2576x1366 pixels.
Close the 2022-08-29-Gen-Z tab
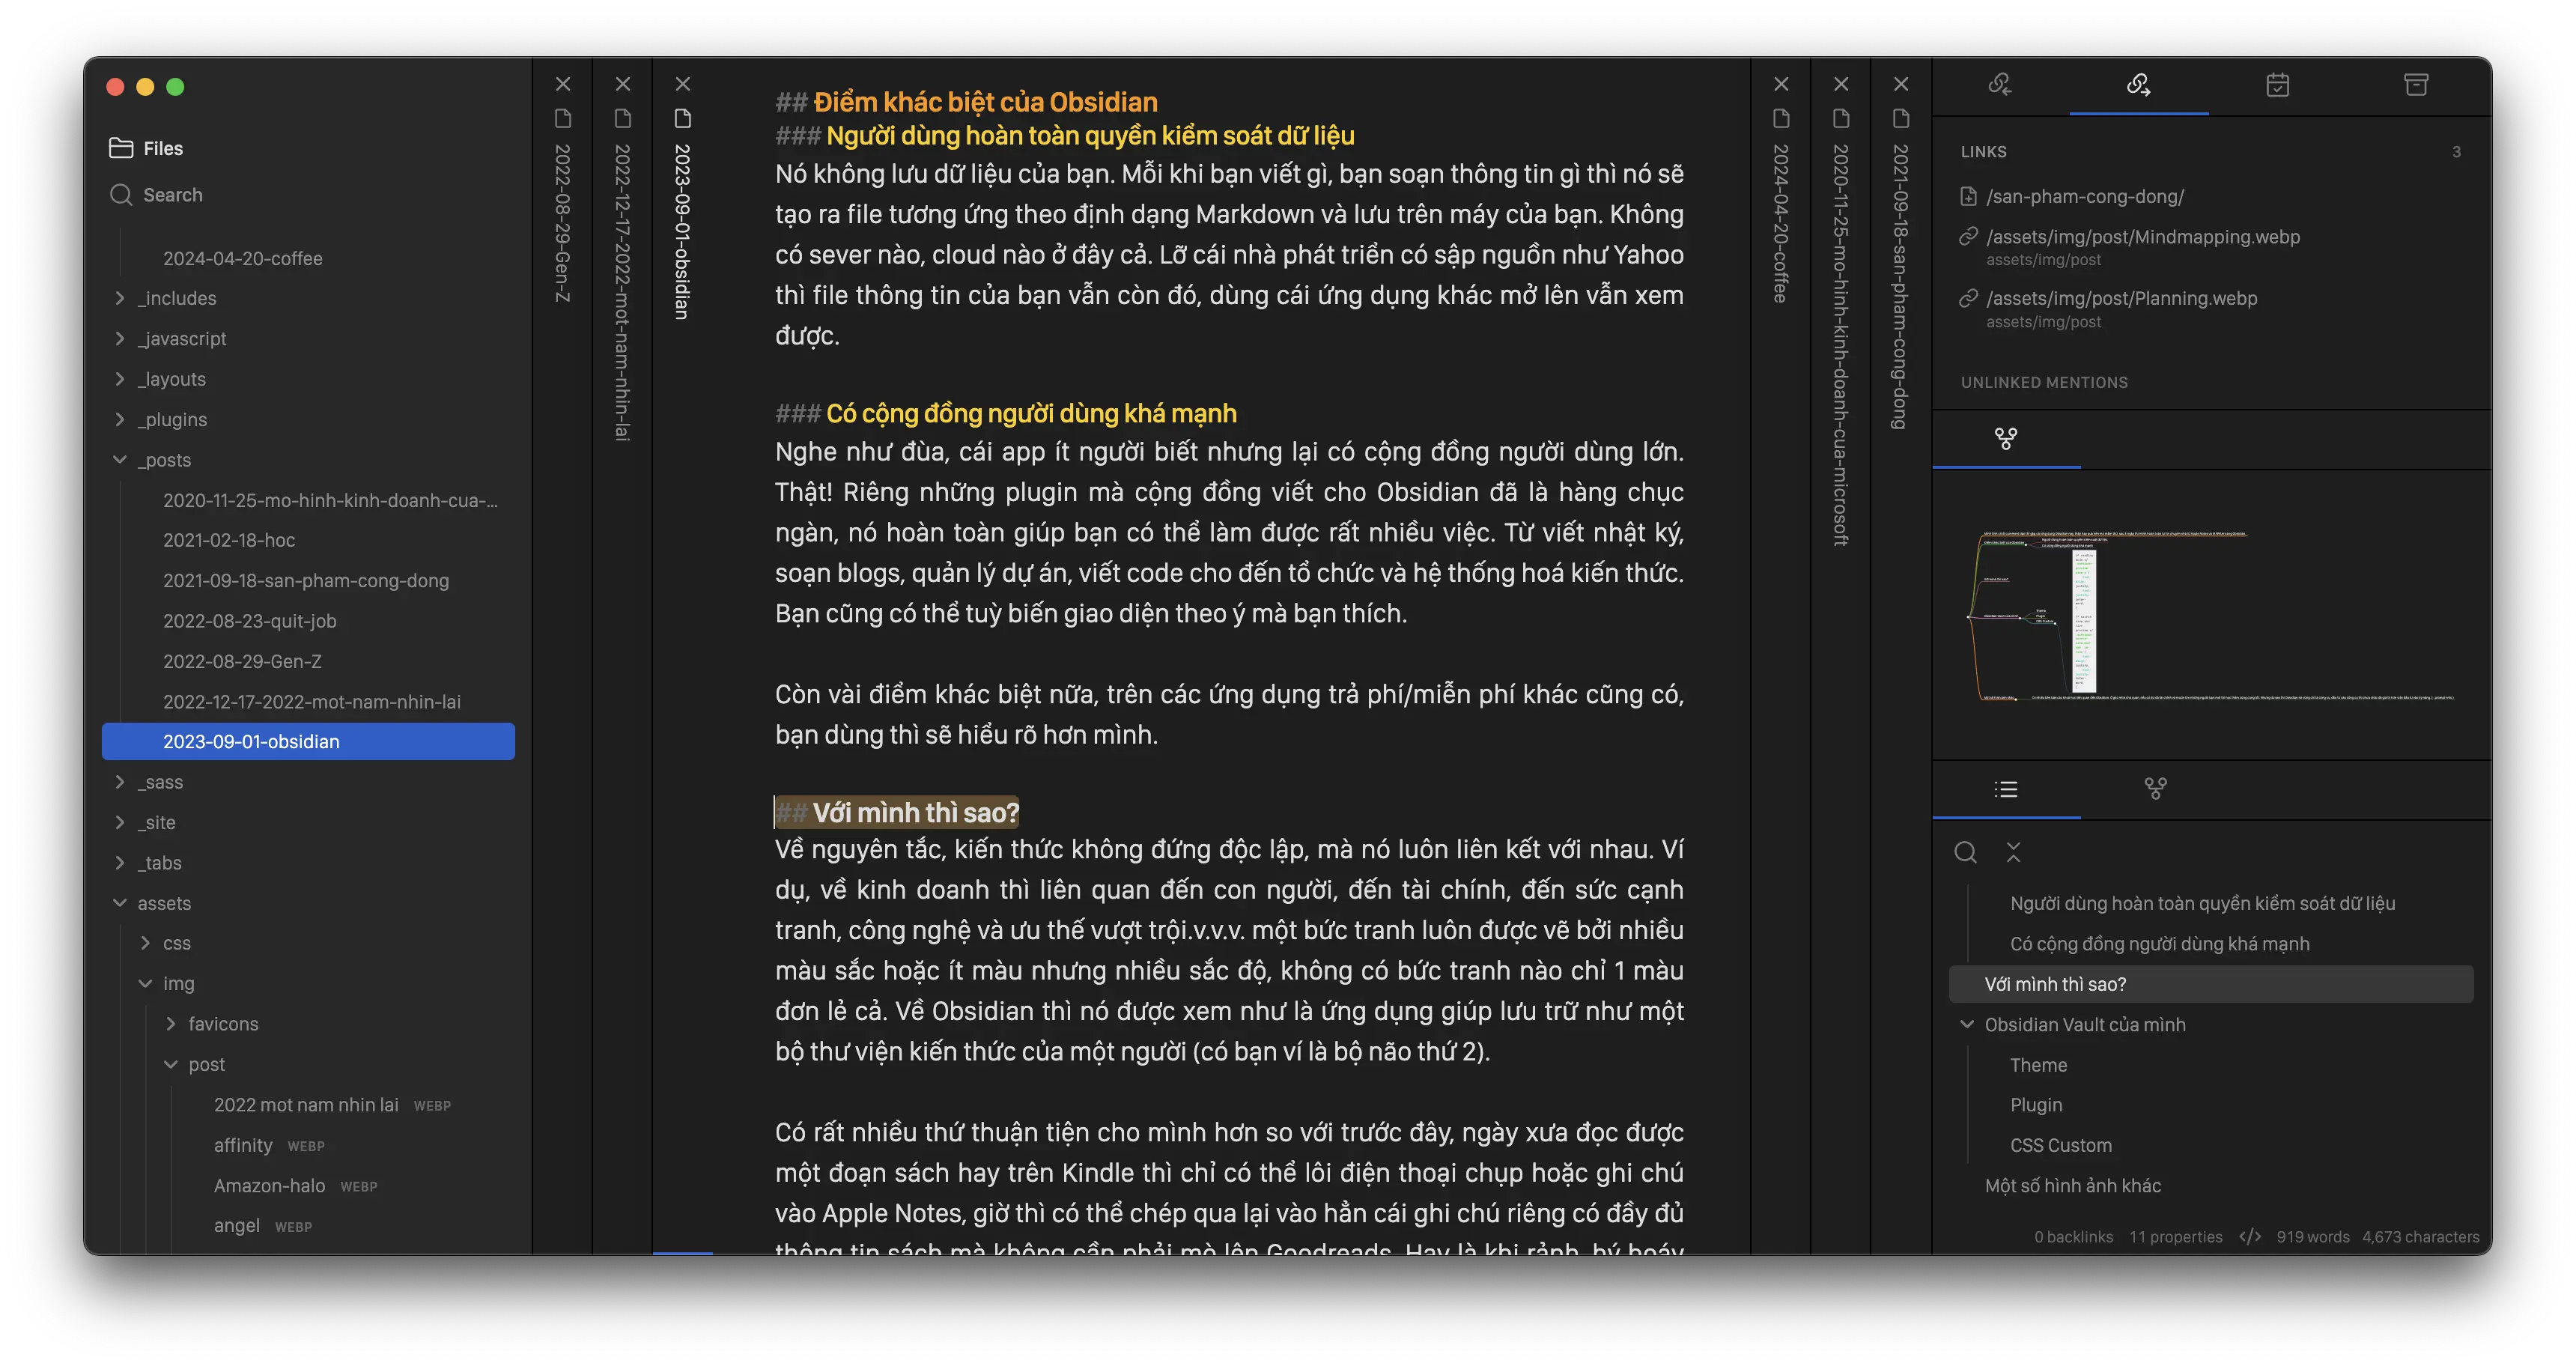pyautogui.click(x=563, y=84)
